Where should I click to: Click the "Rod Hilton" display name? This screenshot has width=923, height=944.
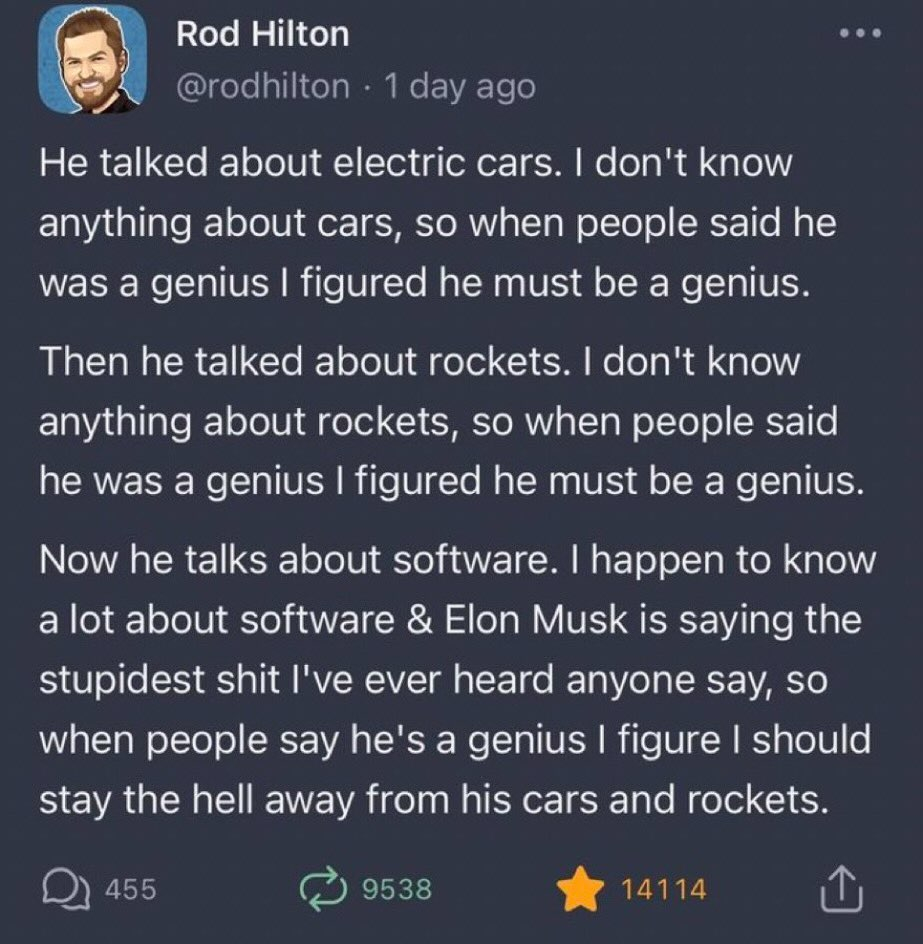(x=263, y=35)
